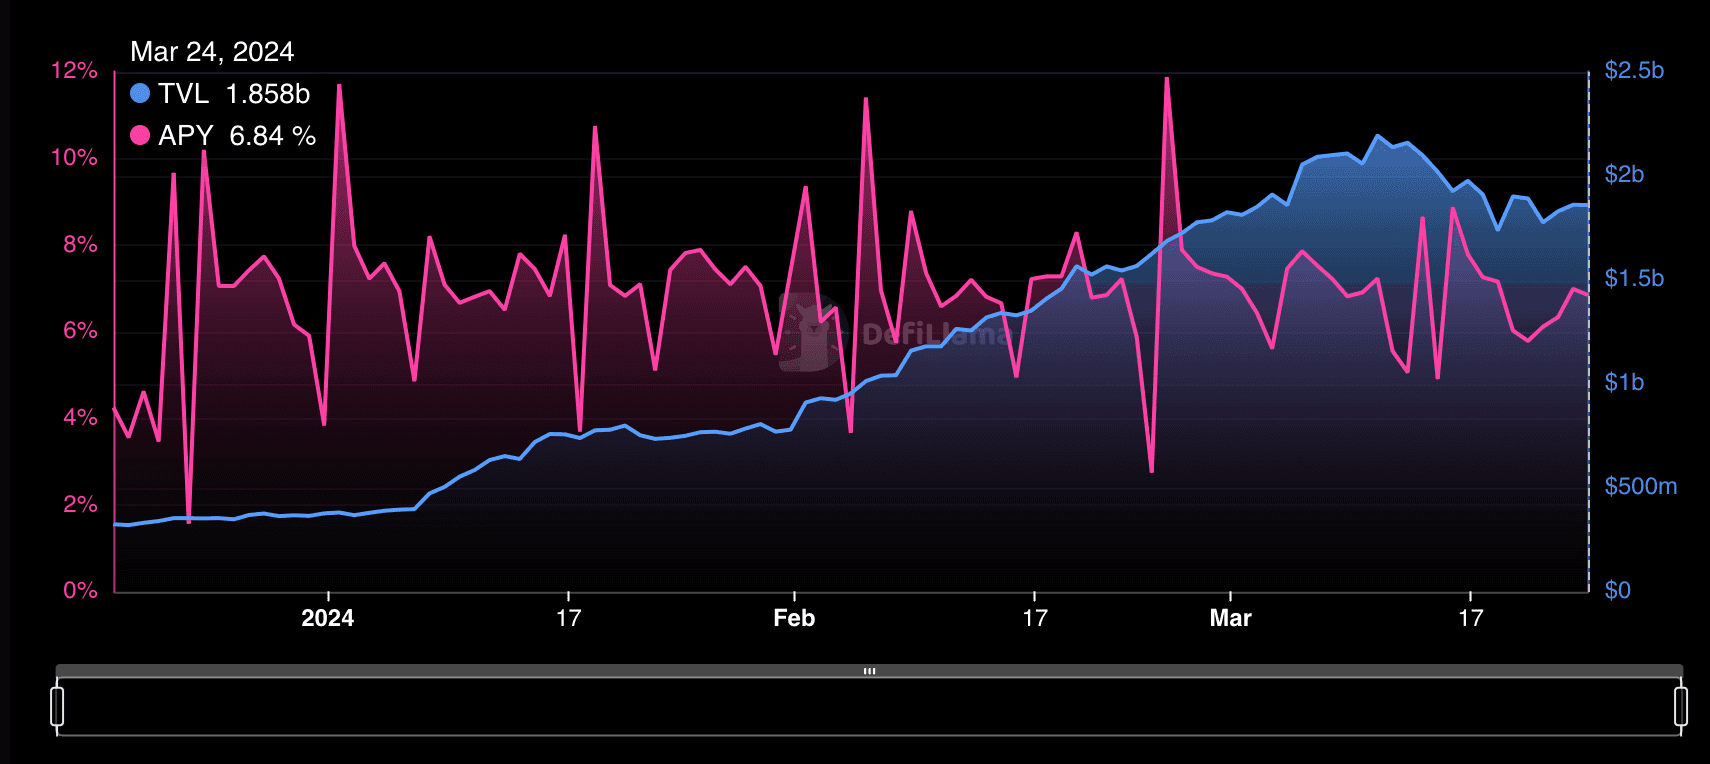Click the Feb x-axis label

(x=794, y=618)
